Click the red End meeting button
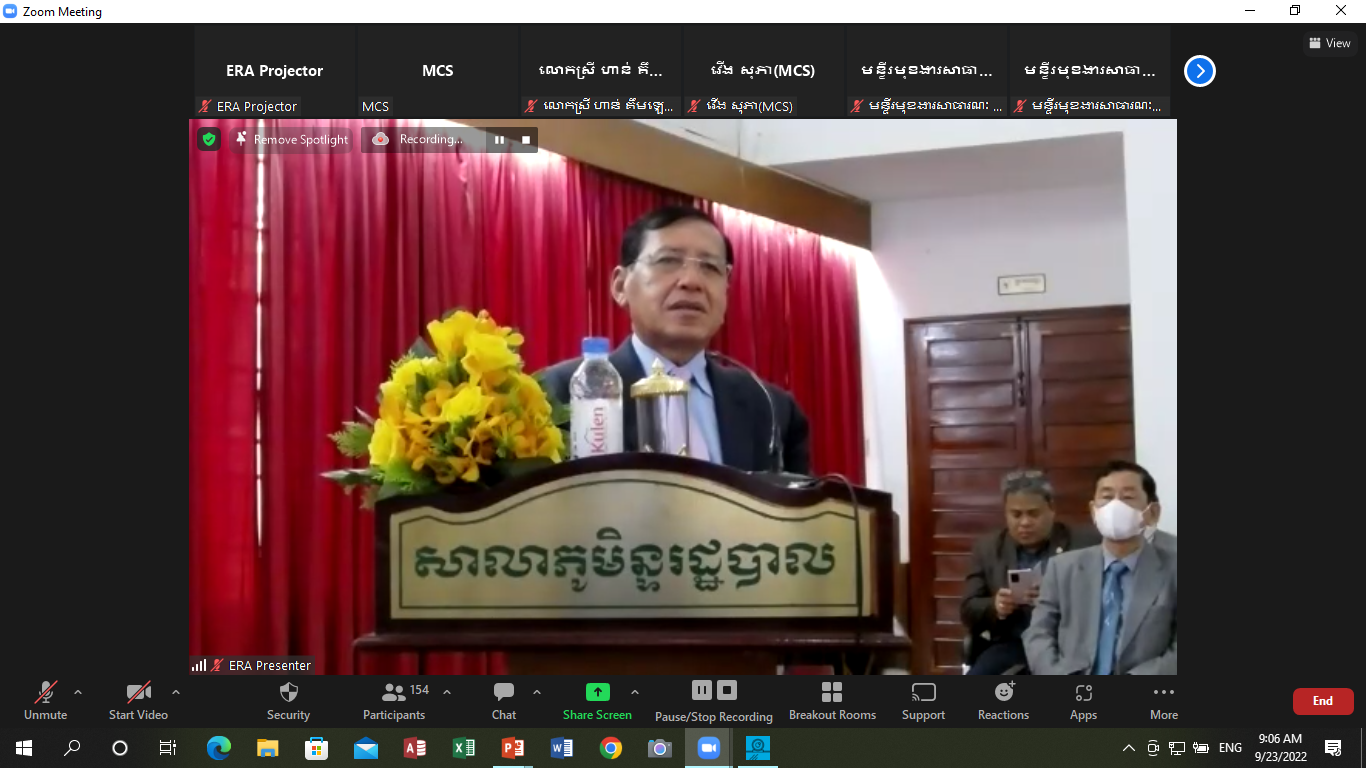 click(1322, 701)
